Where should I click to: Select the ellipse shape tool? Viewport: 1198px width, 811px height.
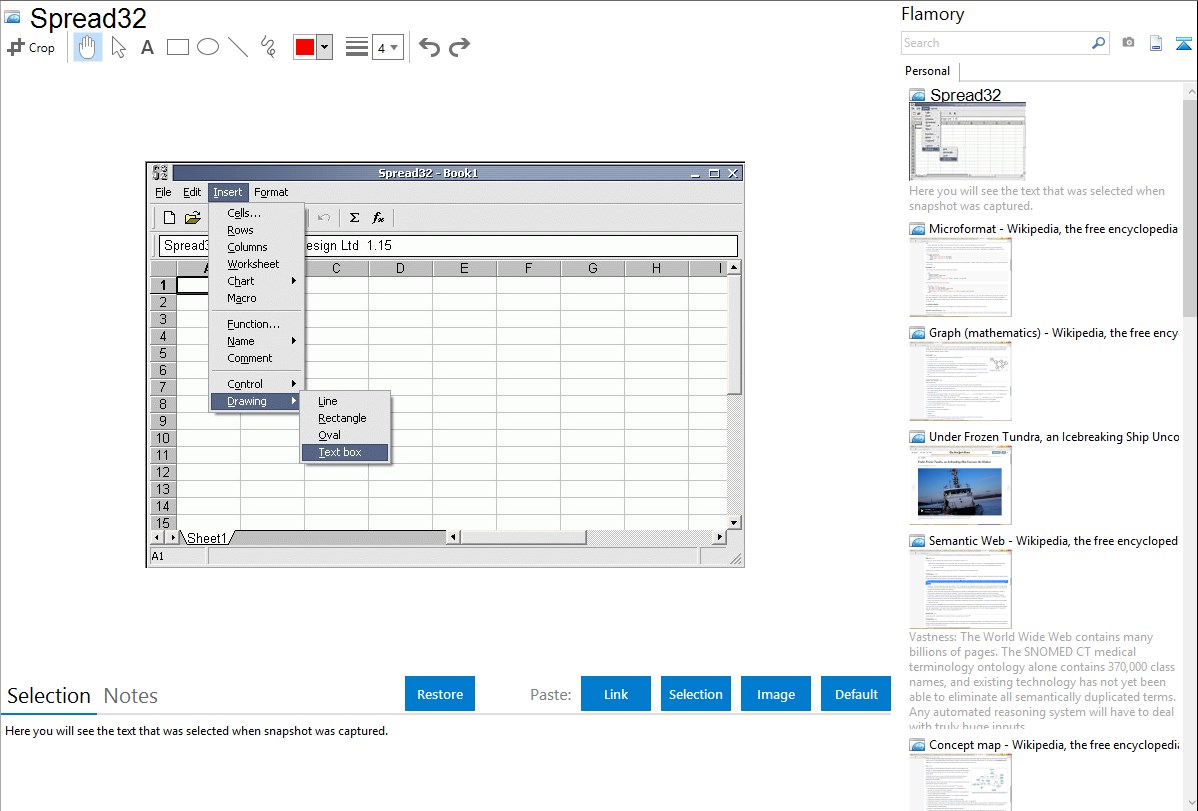point(208,47)
